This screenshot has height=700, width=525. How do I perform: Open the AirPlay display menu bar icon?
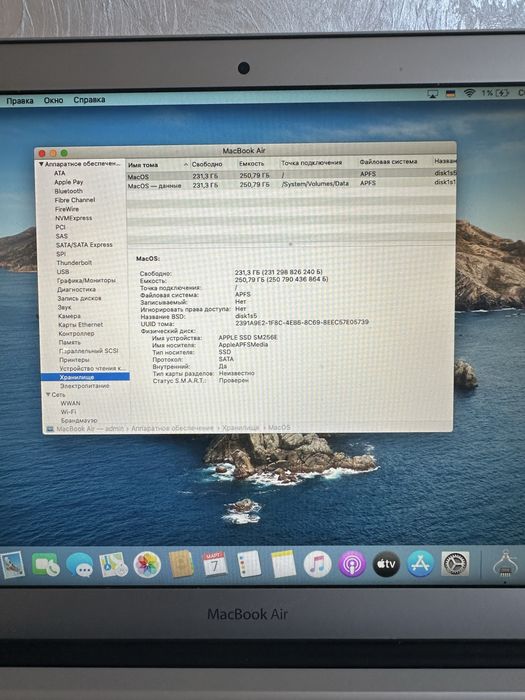coord(432,94)
